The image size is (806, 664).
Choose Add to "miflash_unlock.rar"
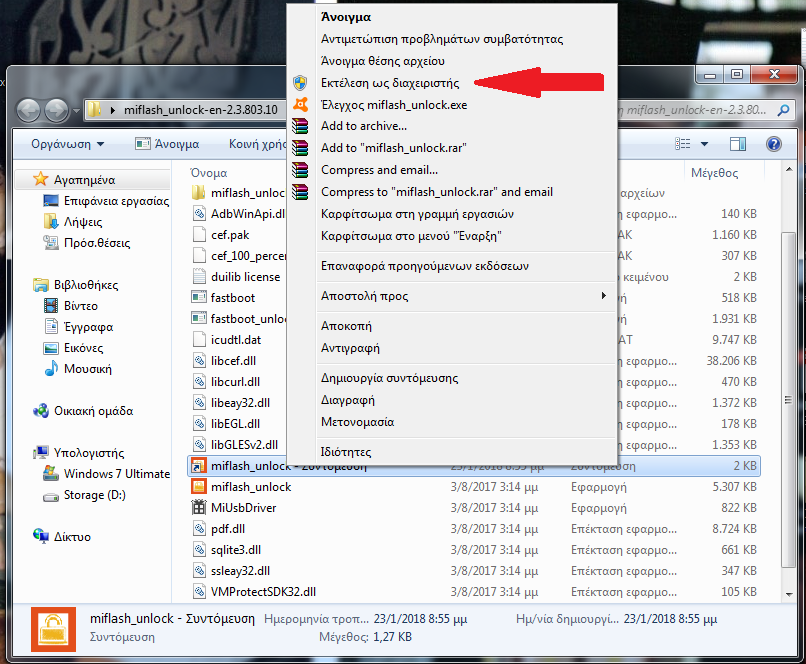(x=394, y=148)
